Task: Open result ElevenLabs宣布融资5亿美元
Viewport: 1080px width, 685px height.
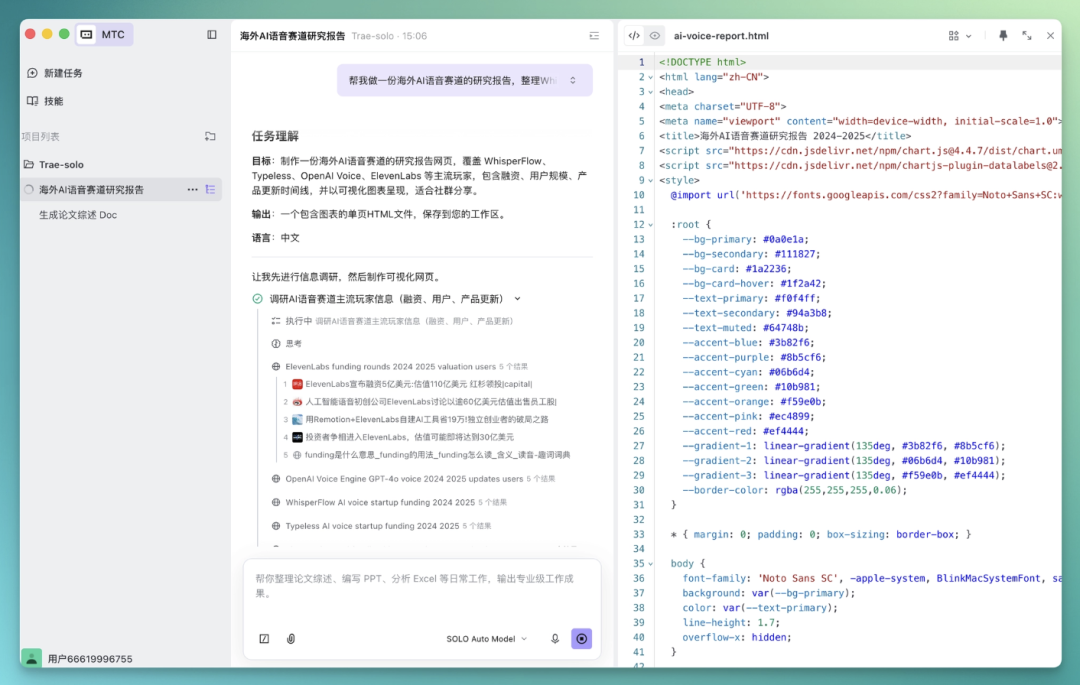Action: coord(419,383)
